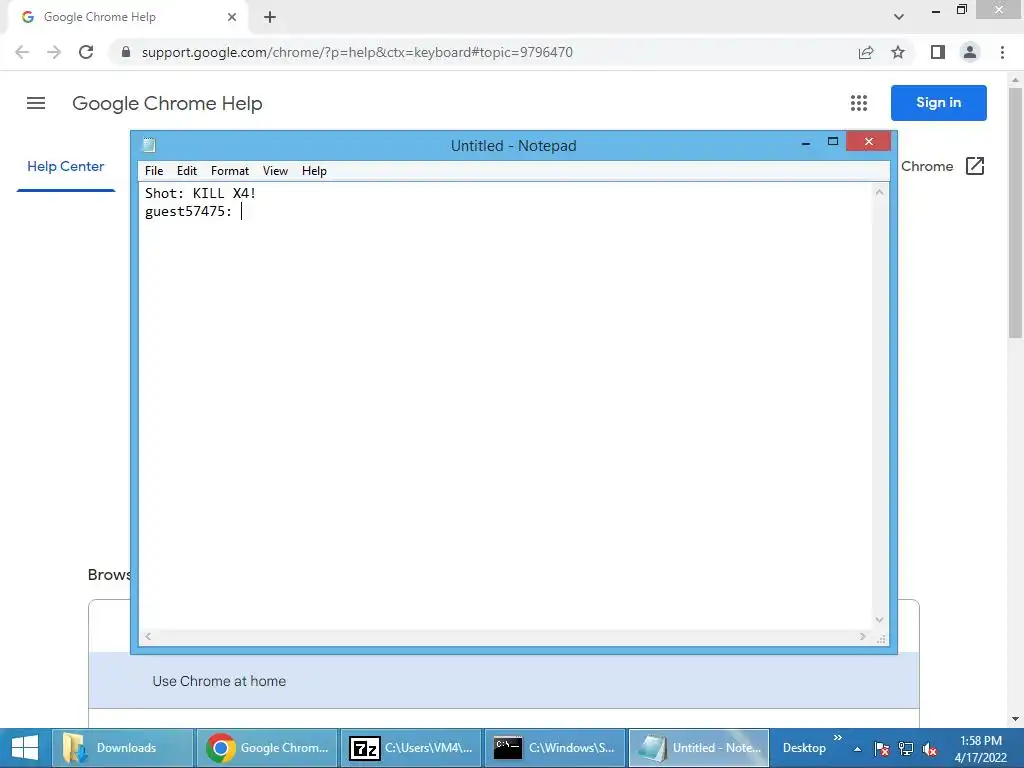Show hidden tray icons arrow
Image resolution: width=1024 pixels, height=768 pixels.
click(857, 749)
